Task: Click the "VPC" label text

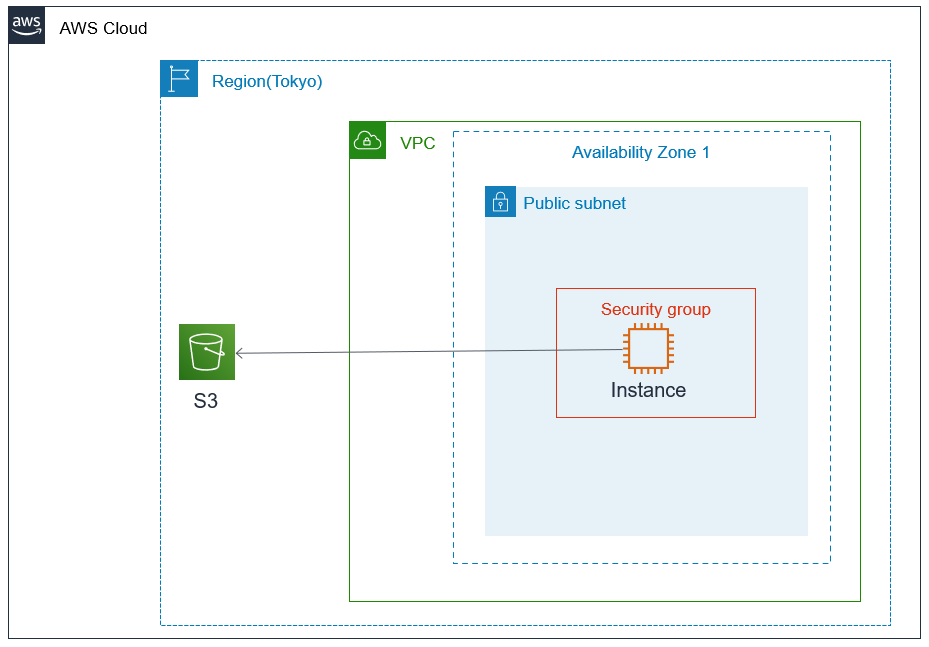Action: click(418, 143)
